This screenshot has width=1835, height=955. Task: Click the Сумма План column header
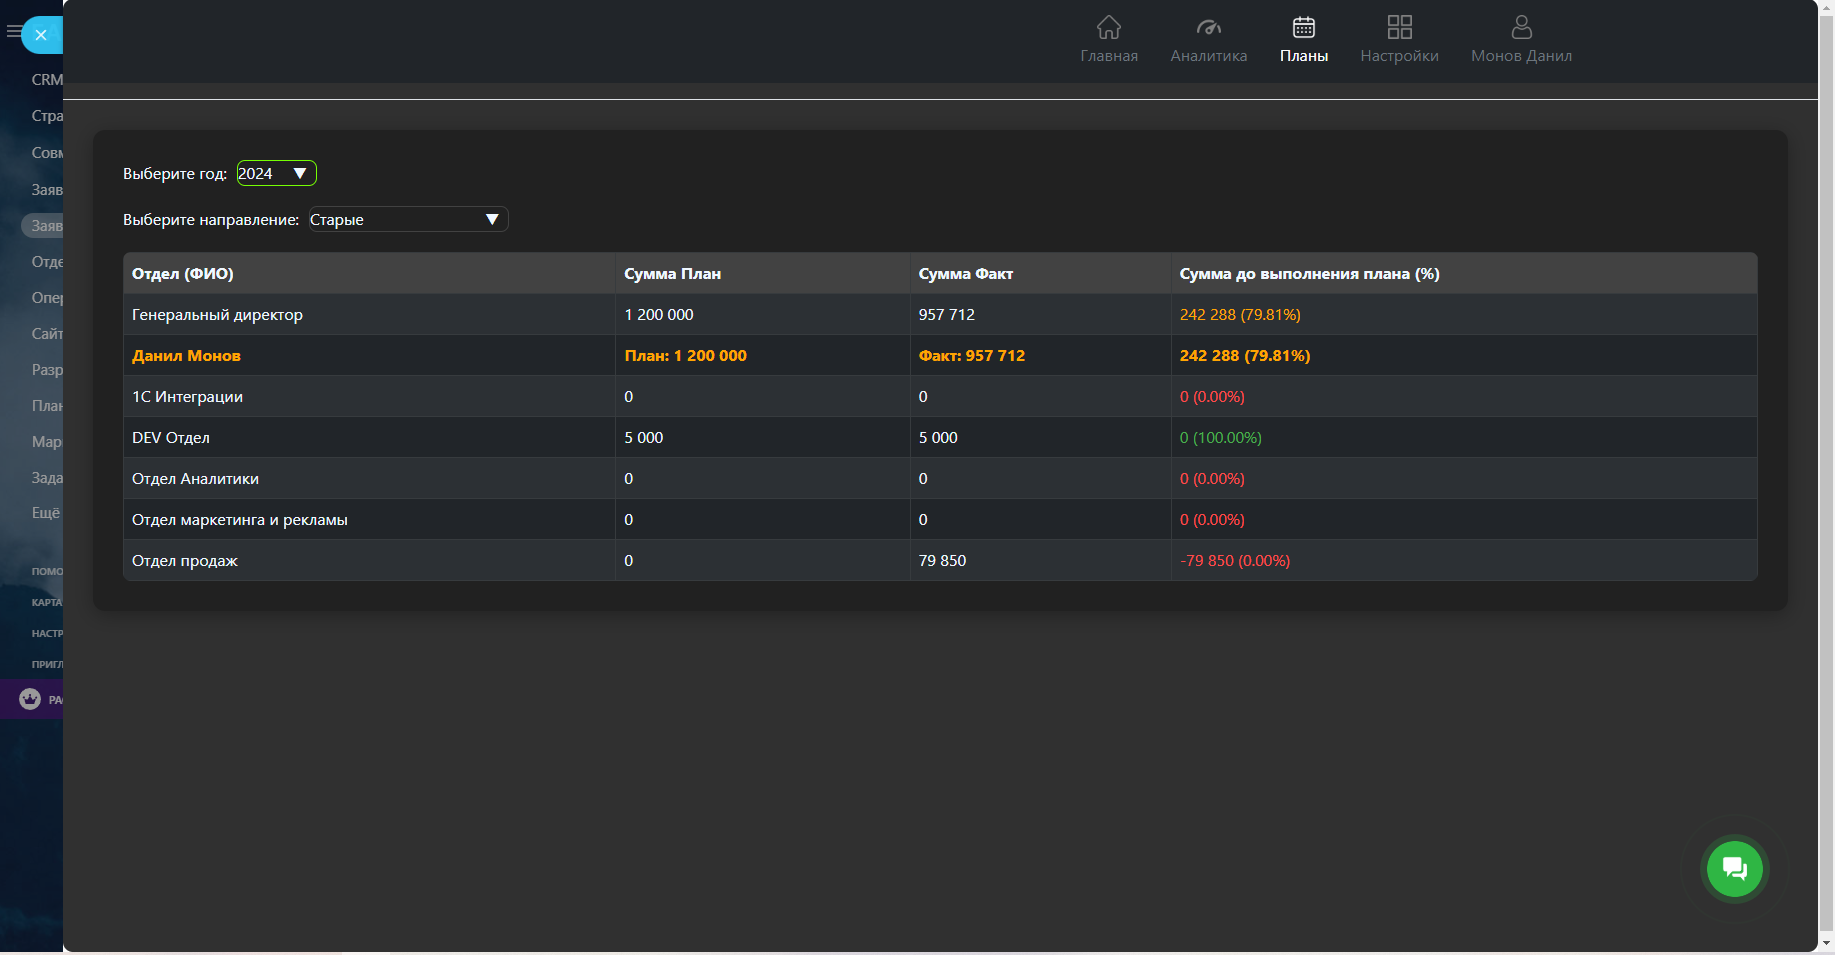point(672,274)
